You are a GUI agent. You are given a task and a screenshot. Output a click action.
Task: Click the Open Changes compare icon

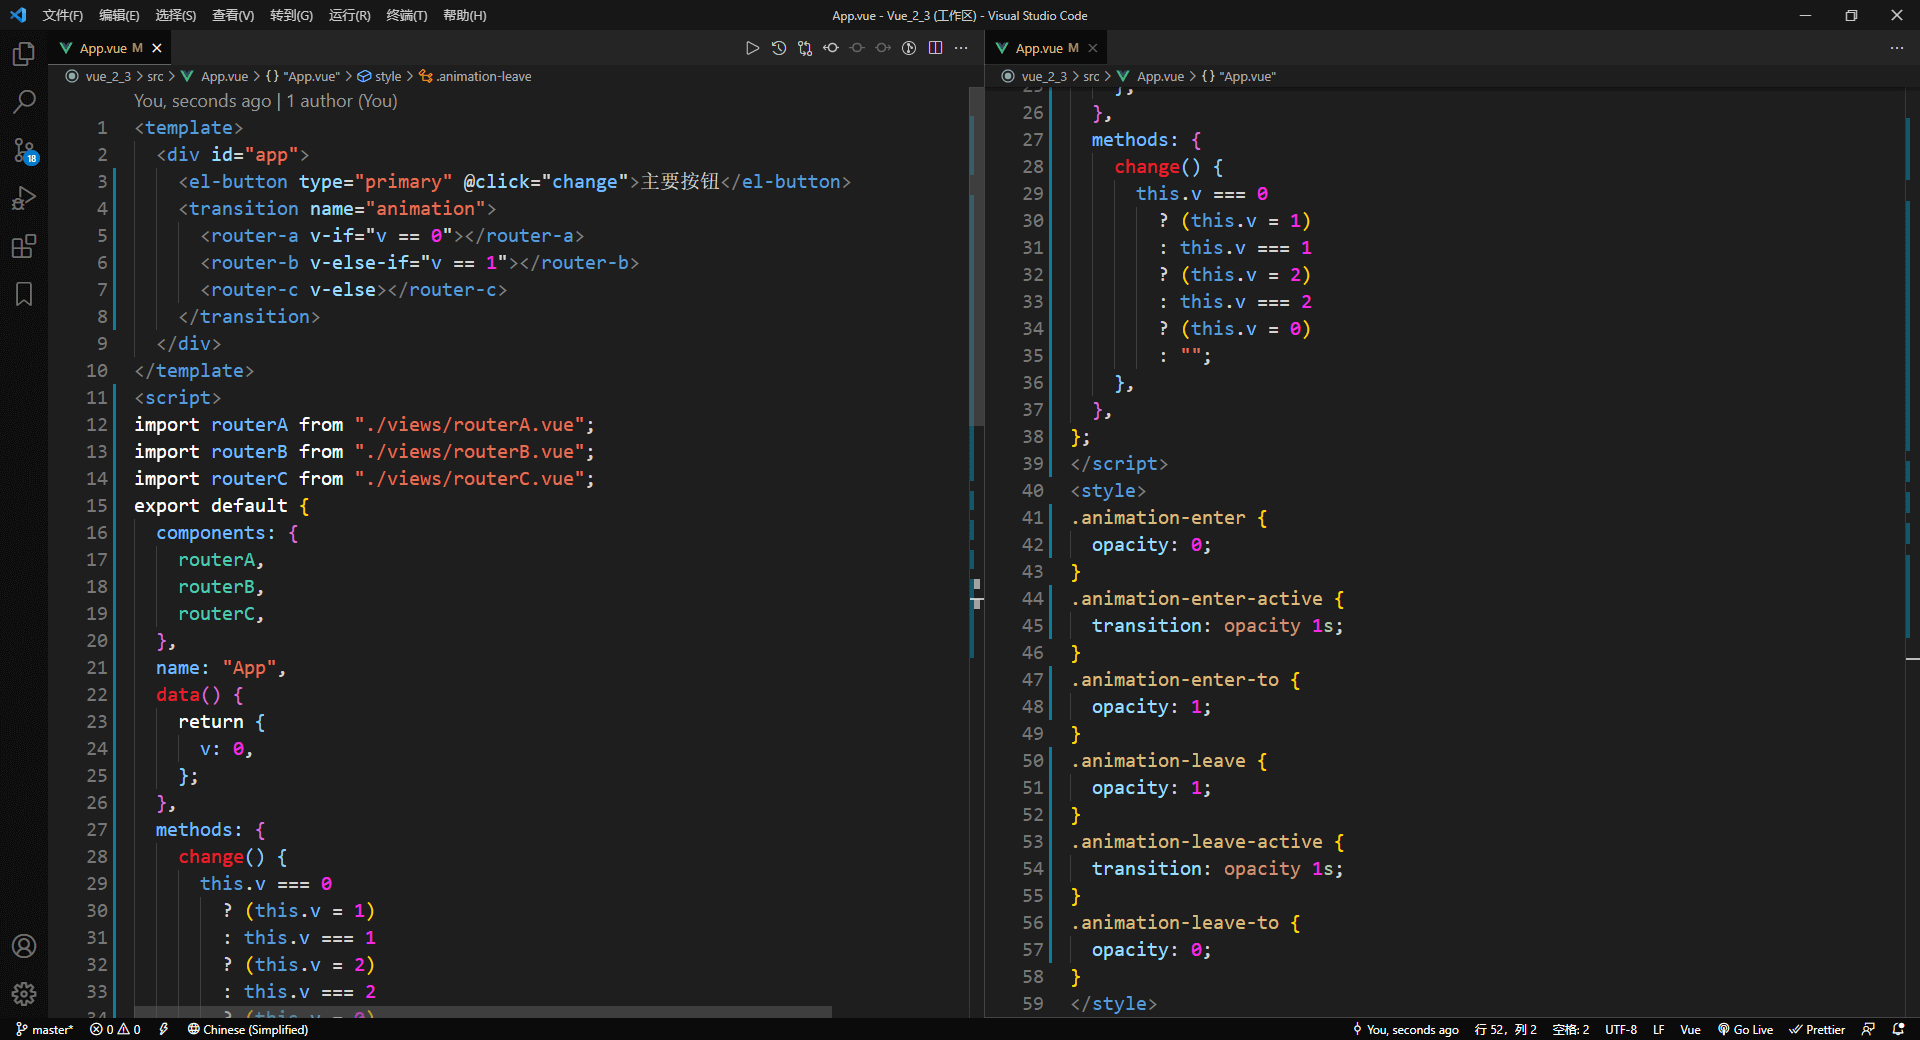(805, 48)
